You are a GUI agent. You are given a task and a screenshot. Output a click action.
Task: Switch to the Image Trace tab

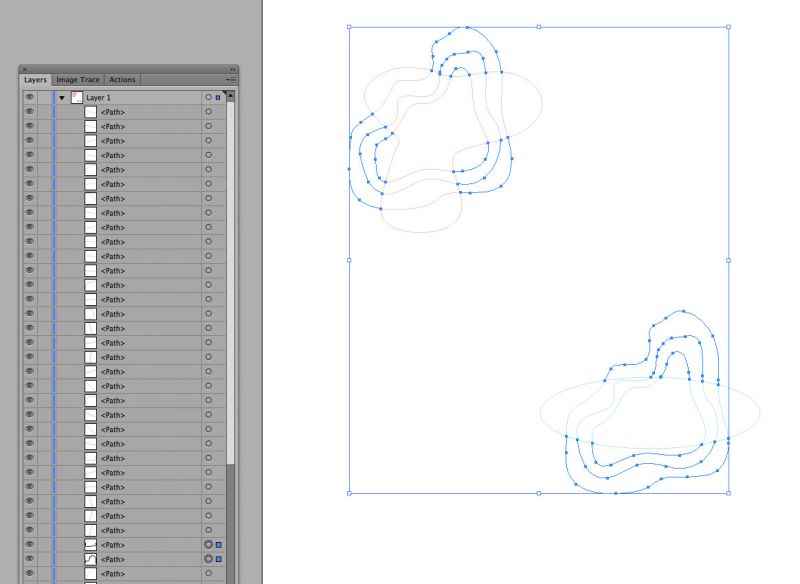tap(78, 79)
